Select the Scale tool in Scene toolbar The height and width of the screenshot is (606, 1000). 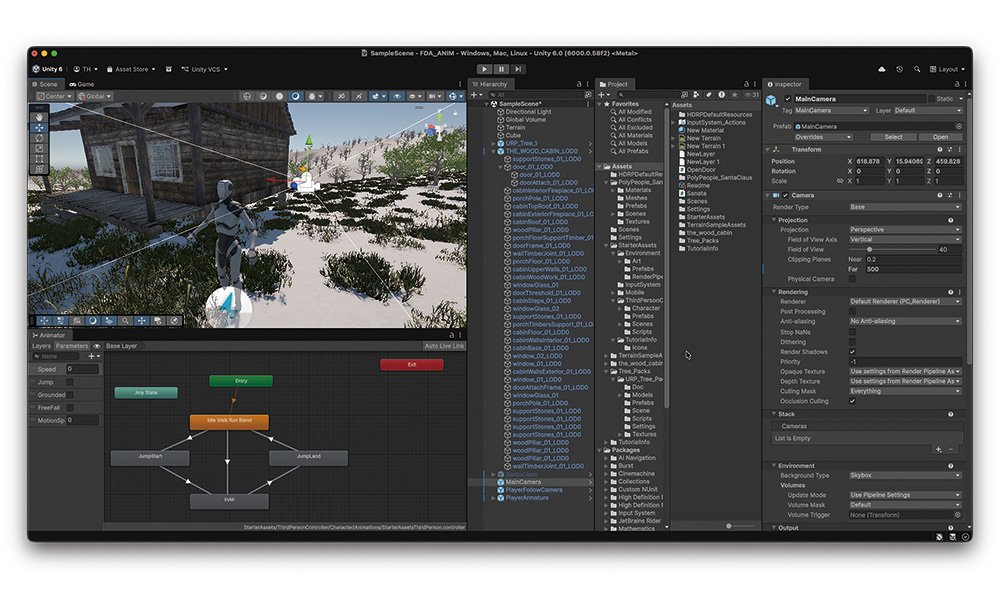40,148
